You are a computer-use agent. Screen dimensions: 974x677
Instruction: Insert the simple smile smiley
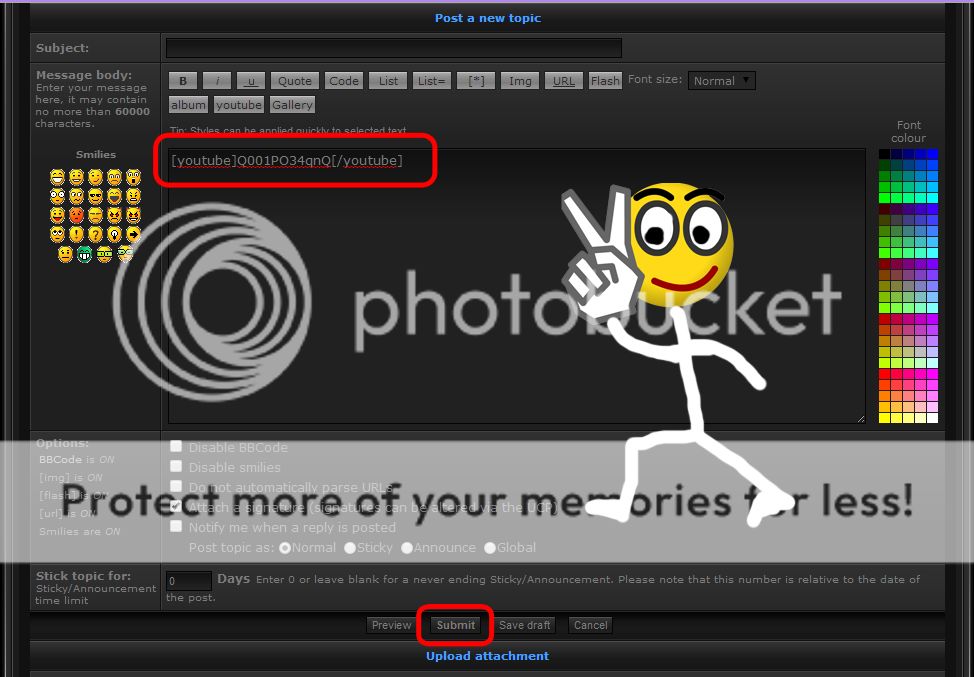tap(76, 178)
